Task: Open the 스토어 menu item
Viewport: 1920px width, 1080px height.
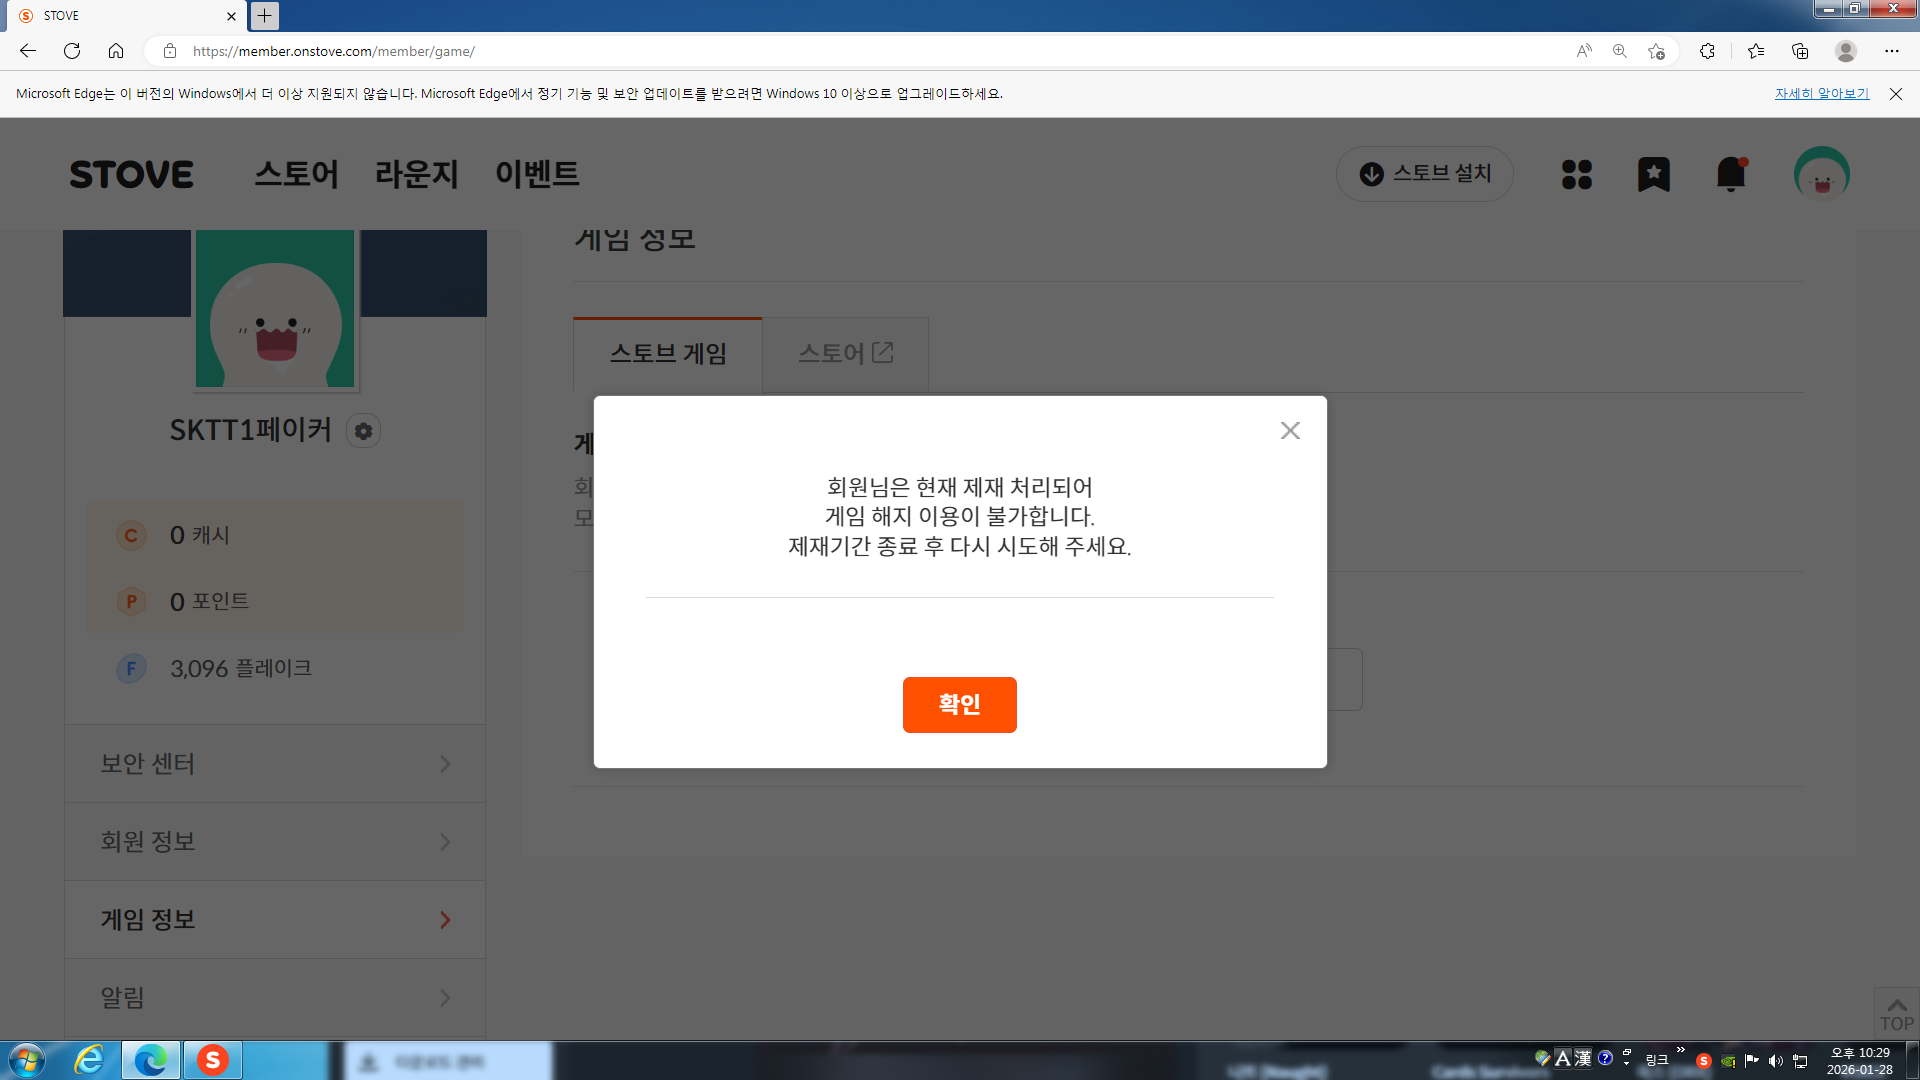Action: 296,174
